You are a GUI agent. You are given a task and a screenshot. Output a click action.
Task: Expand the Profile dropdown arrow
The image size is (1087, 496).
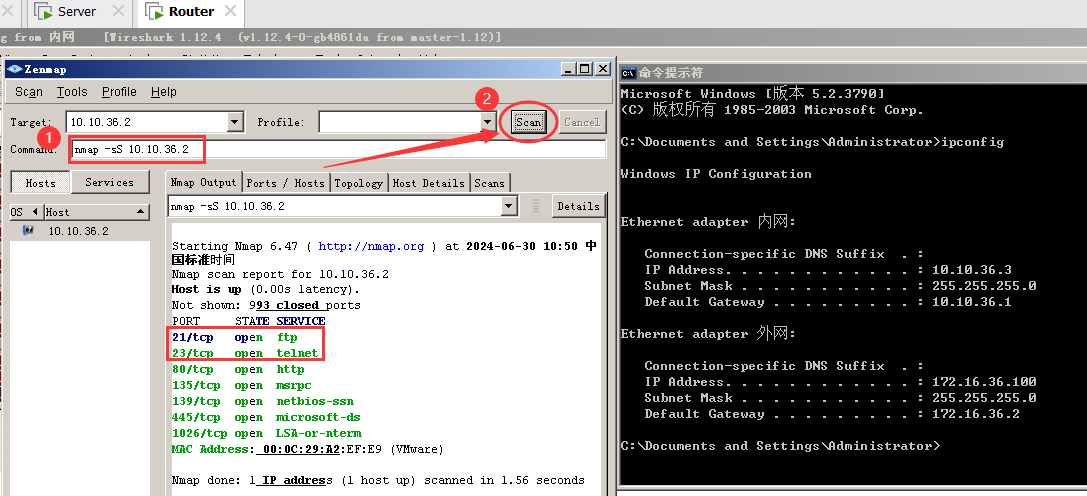(x=487, y=122)
